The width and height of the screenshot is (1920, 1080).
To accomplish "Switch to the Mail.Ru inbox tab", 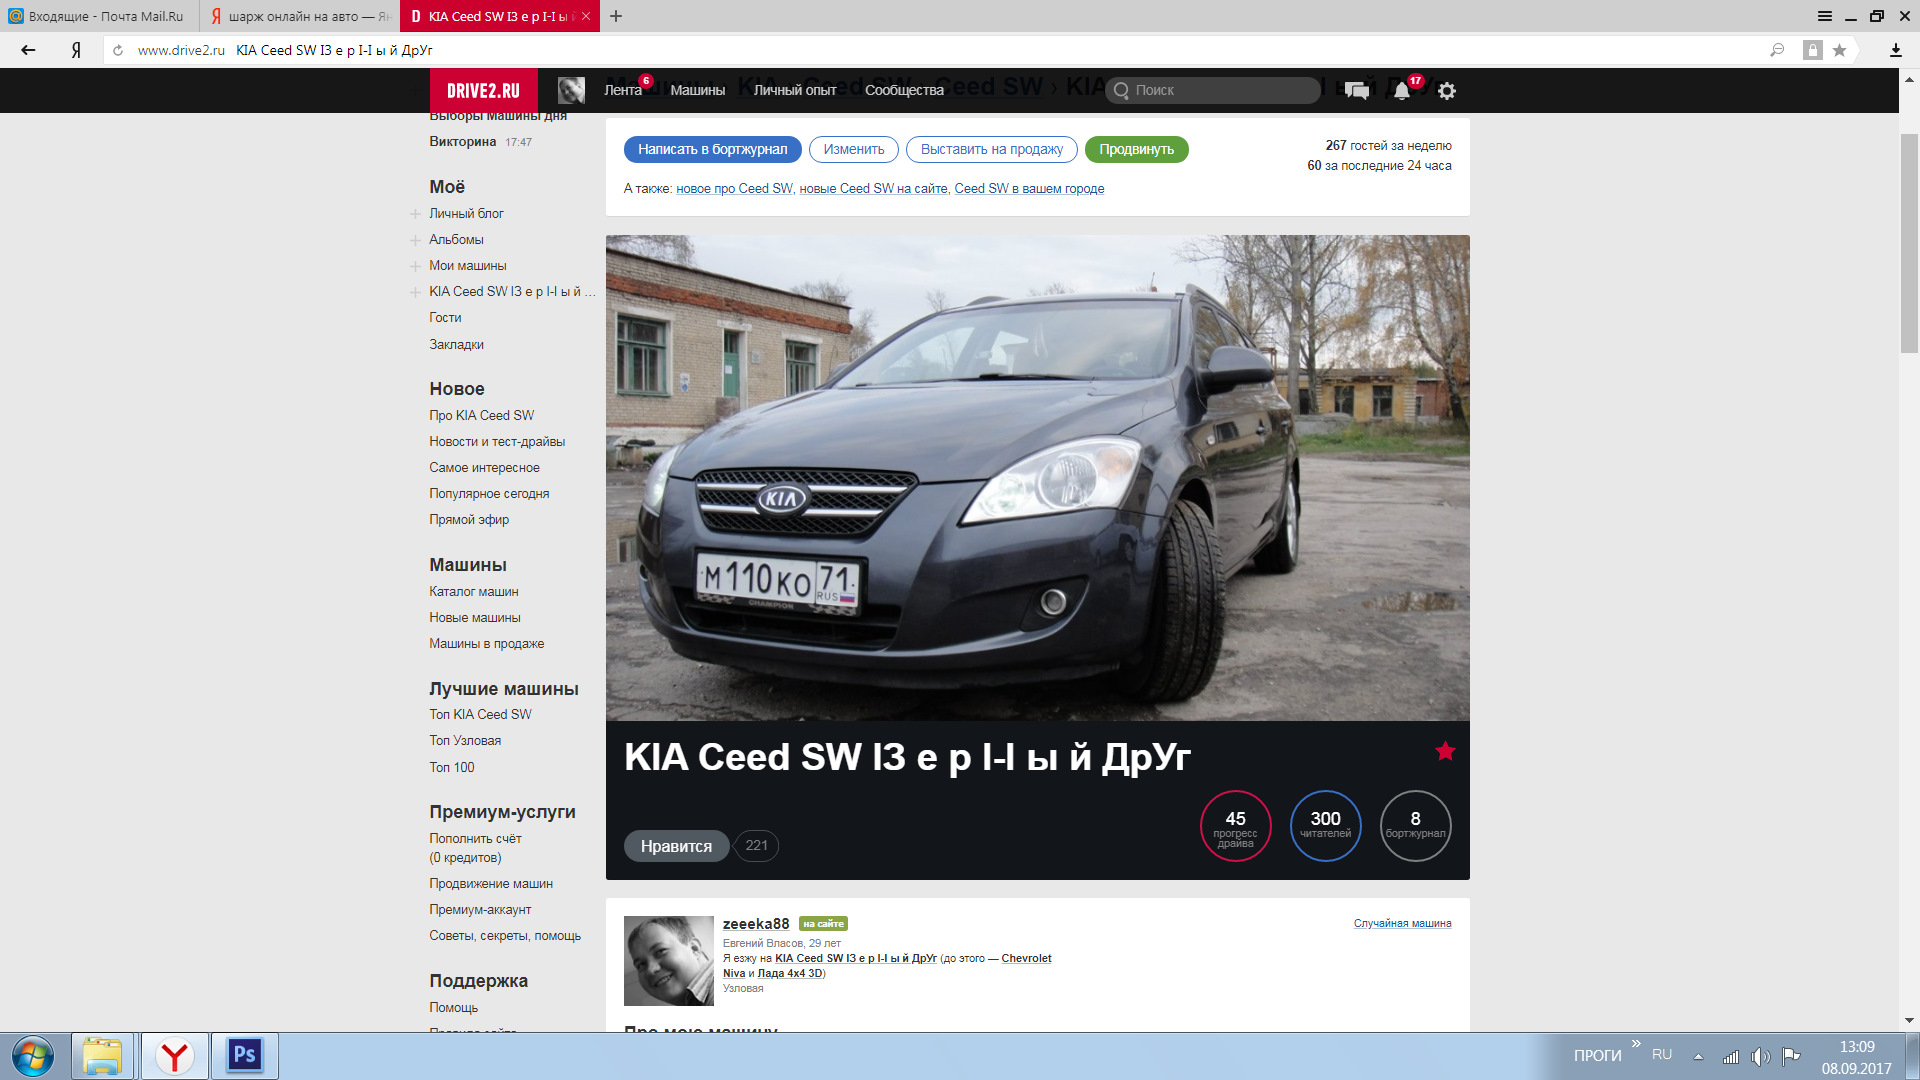I will [100, 16].
